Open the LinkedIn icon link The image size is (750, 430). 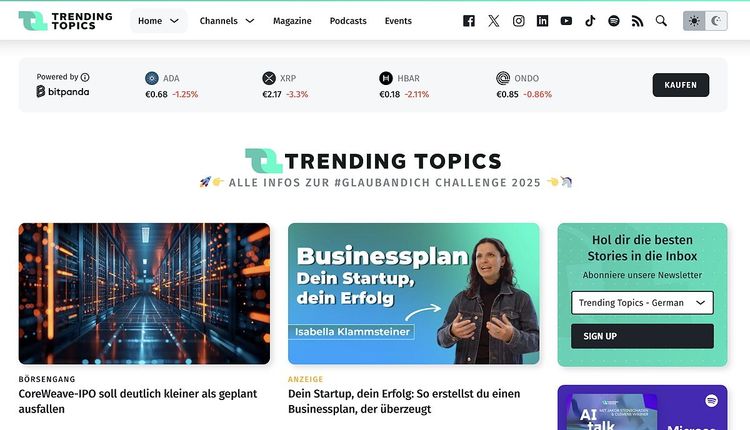542,21
